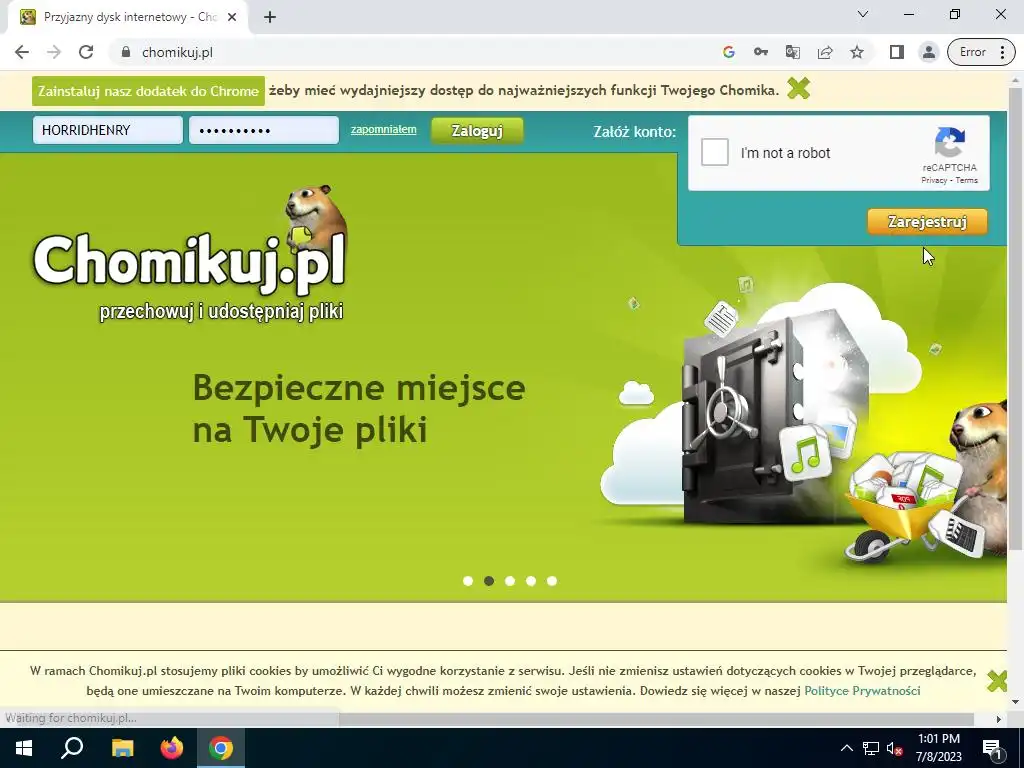The image size is (1024, 768).
Task: Select the fourth slideshow dot
Action: (x=531, y=581)
